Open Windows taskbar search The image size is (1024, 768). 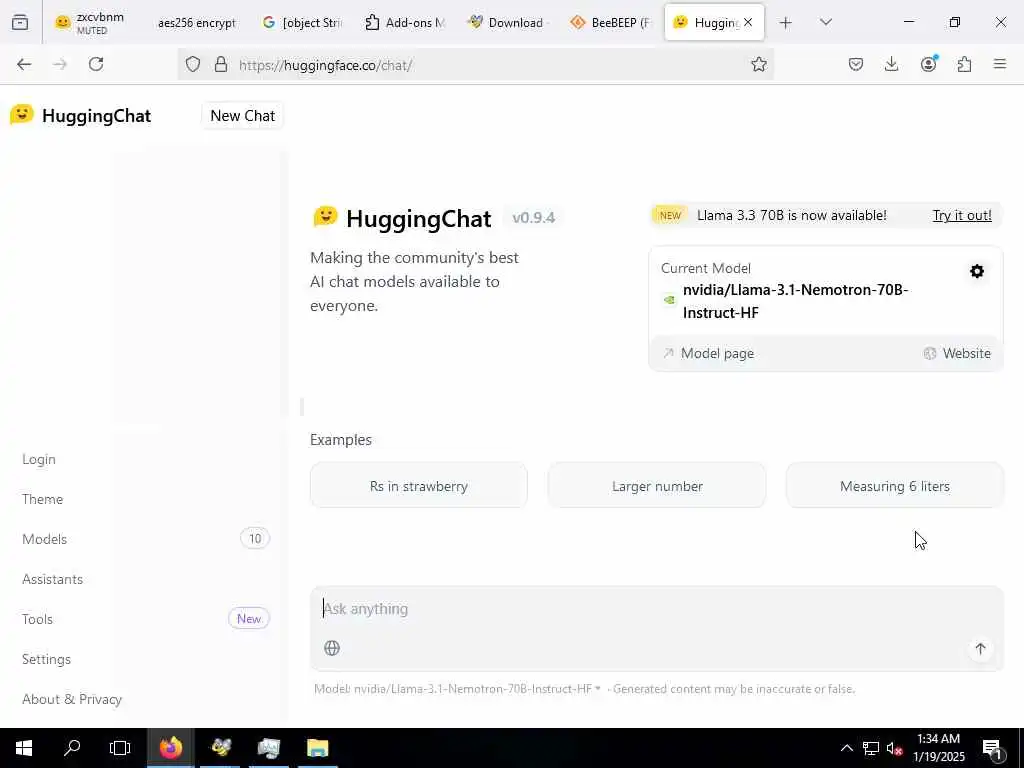pyautogui.click(x=72, y=748)
